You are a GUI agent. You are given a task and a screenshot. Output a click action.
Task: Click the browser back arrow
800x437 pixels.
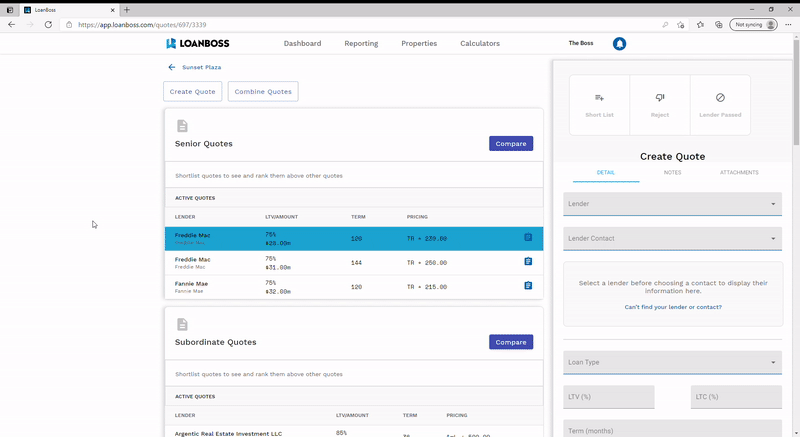[x=11, y=24]
